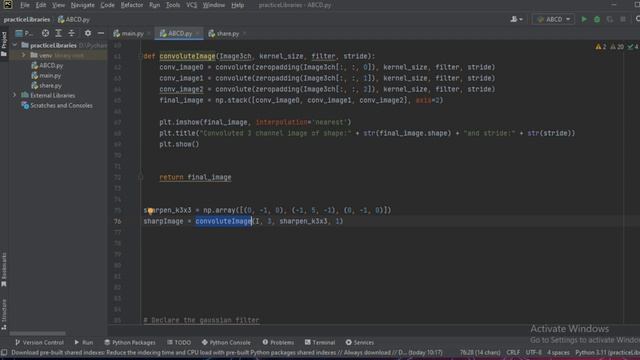Open the VCS menu
Image resolution: width=640 pixels, height=360 pixels.
(x=191, y=5)
